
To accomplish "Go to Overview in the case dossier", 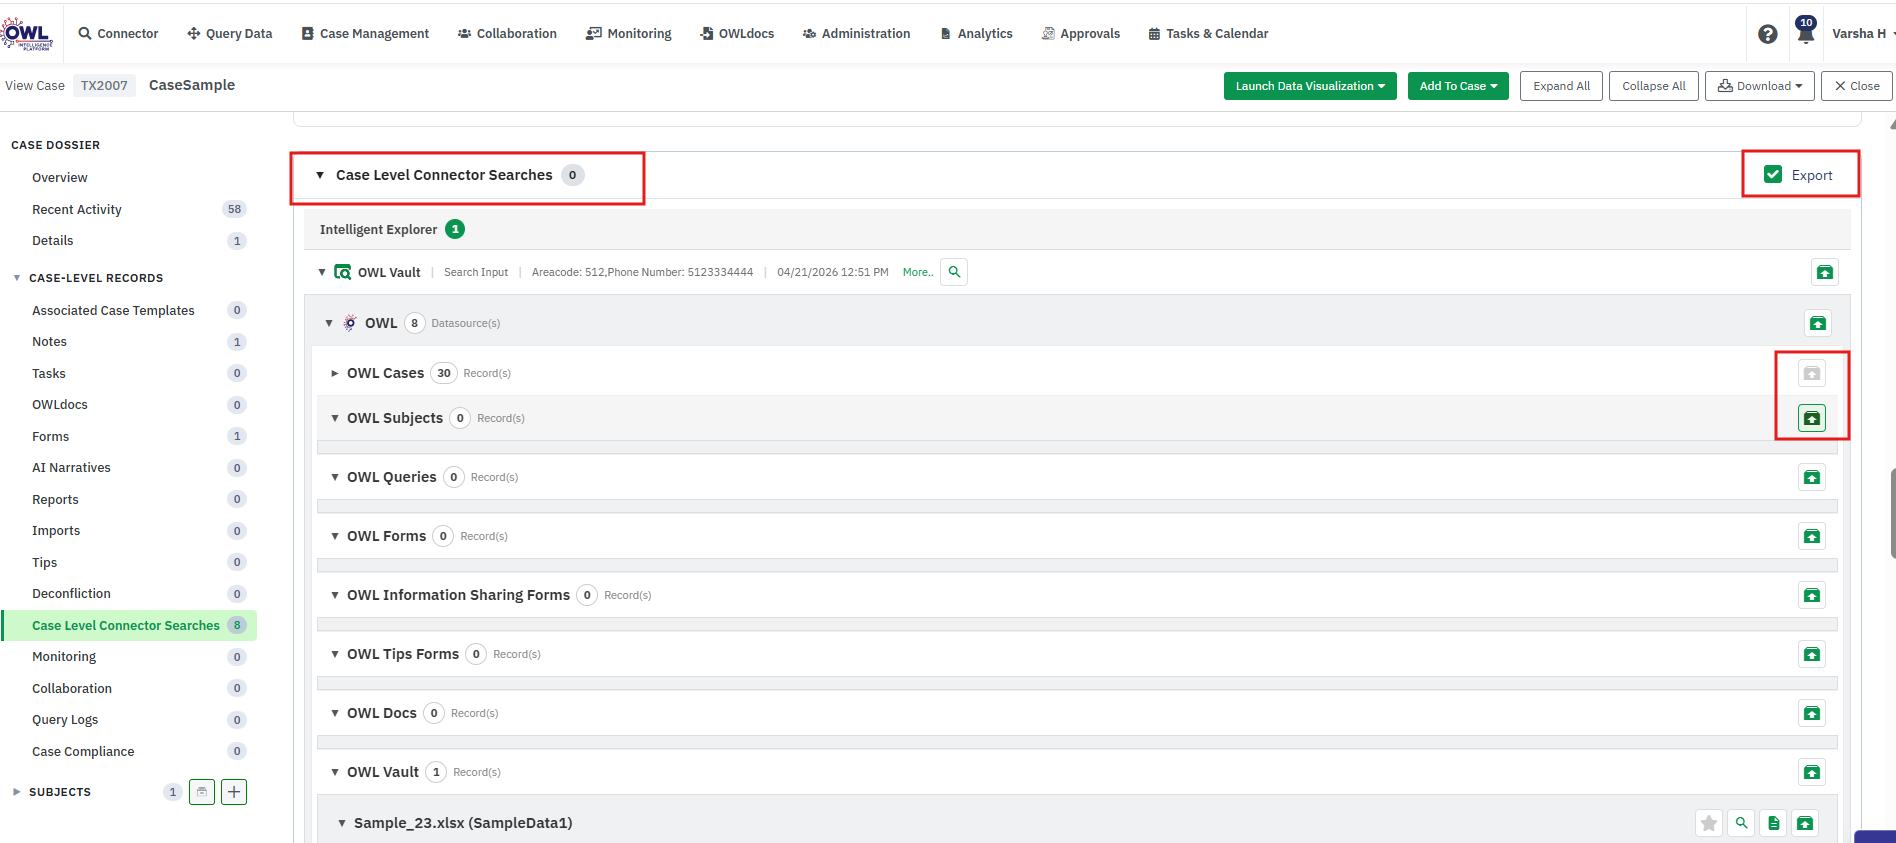I will click(x=60, y=177).
